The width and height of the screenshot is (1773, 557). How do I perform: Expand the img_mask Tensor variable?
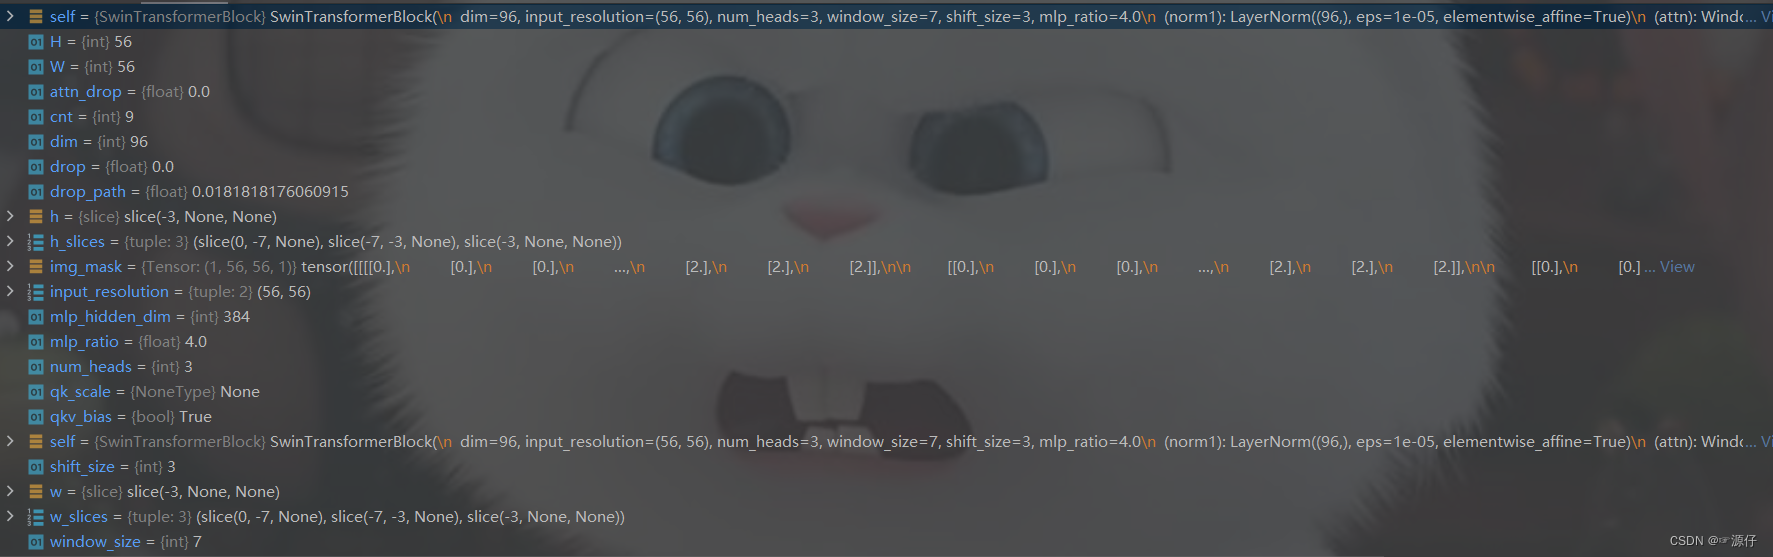(10, 266)
